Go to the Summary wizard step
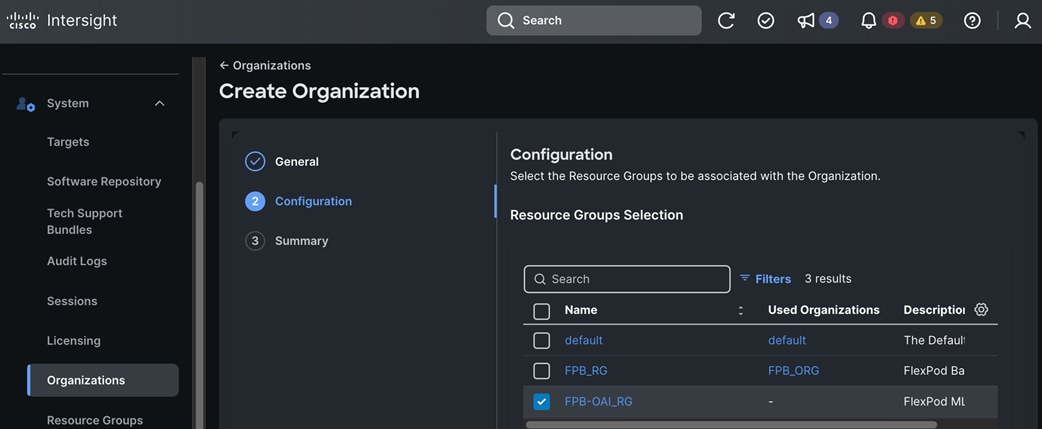1042x429 pixels. pos(302,241)
